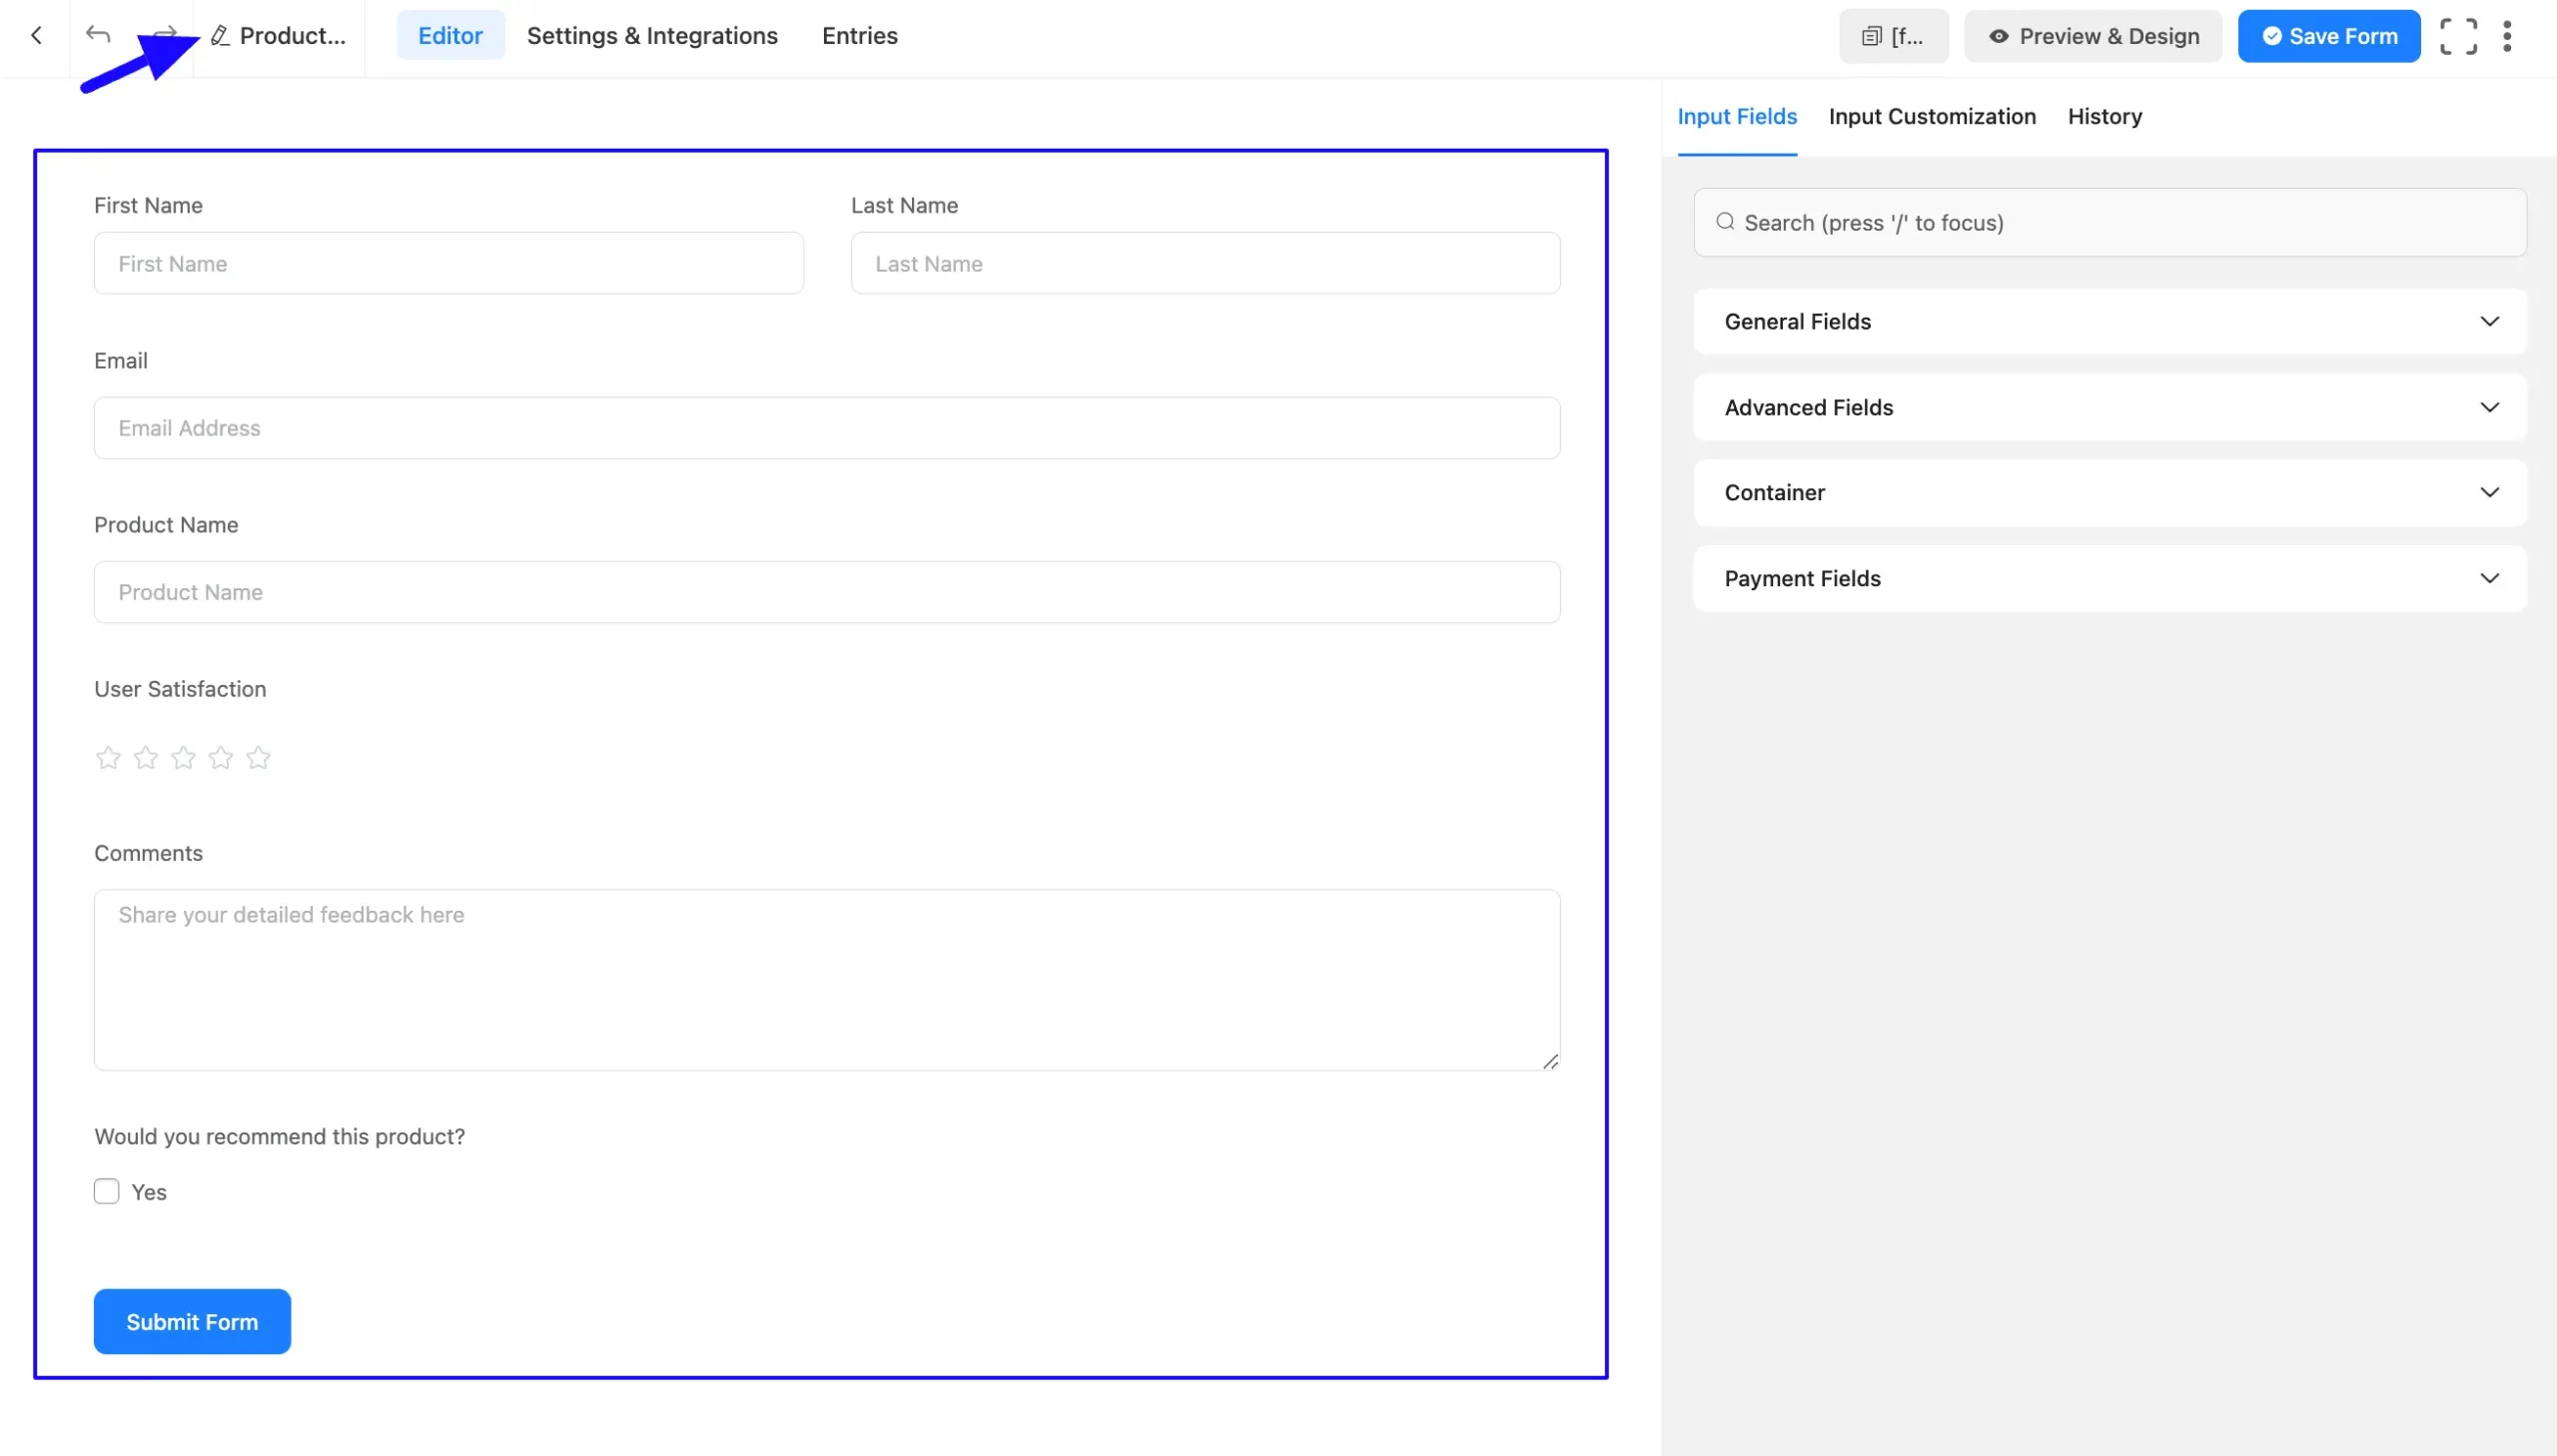Expand Advanced Fields section

click(2110, 407)
